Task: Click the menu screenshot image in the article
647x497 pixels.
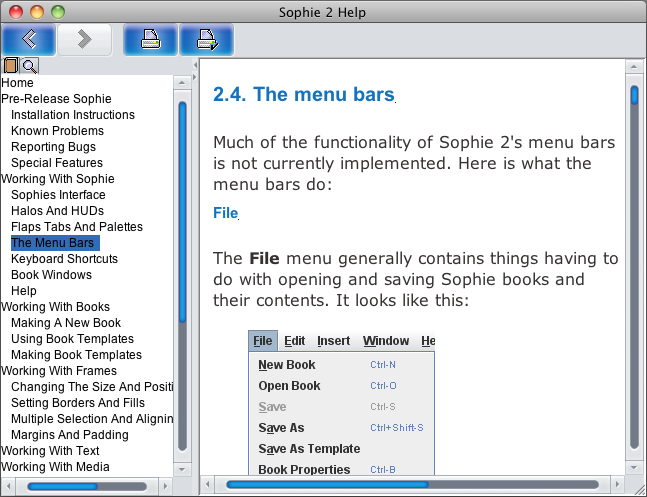Action: click(342, 402)
